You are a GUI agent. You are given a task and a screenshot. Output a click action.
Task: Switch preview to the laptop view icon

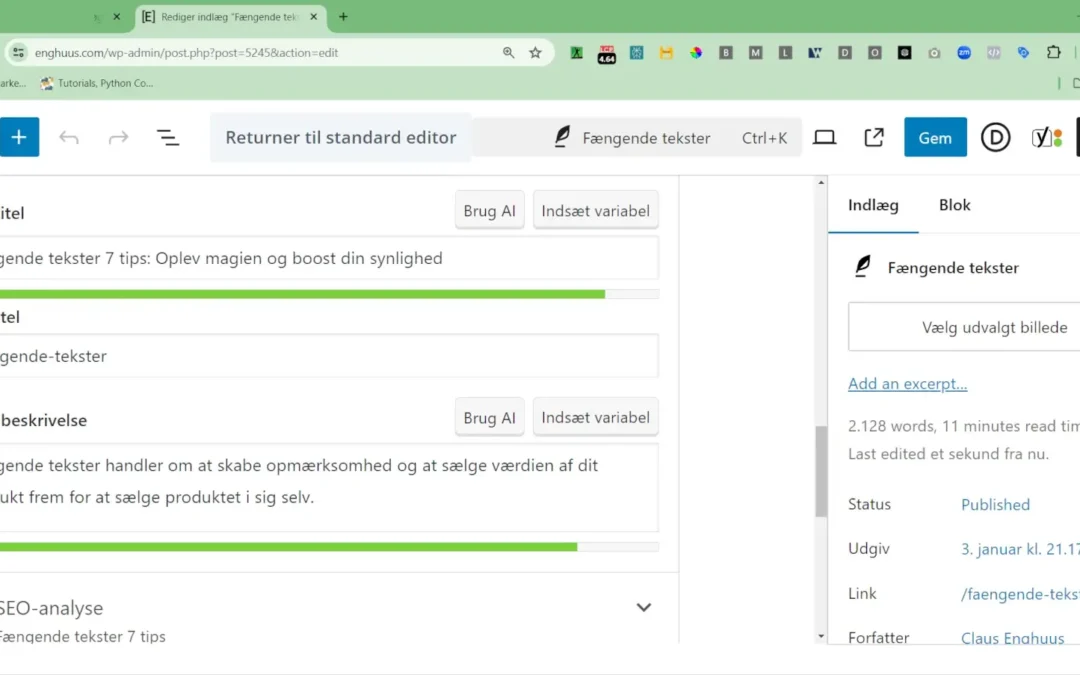(824, 138)
